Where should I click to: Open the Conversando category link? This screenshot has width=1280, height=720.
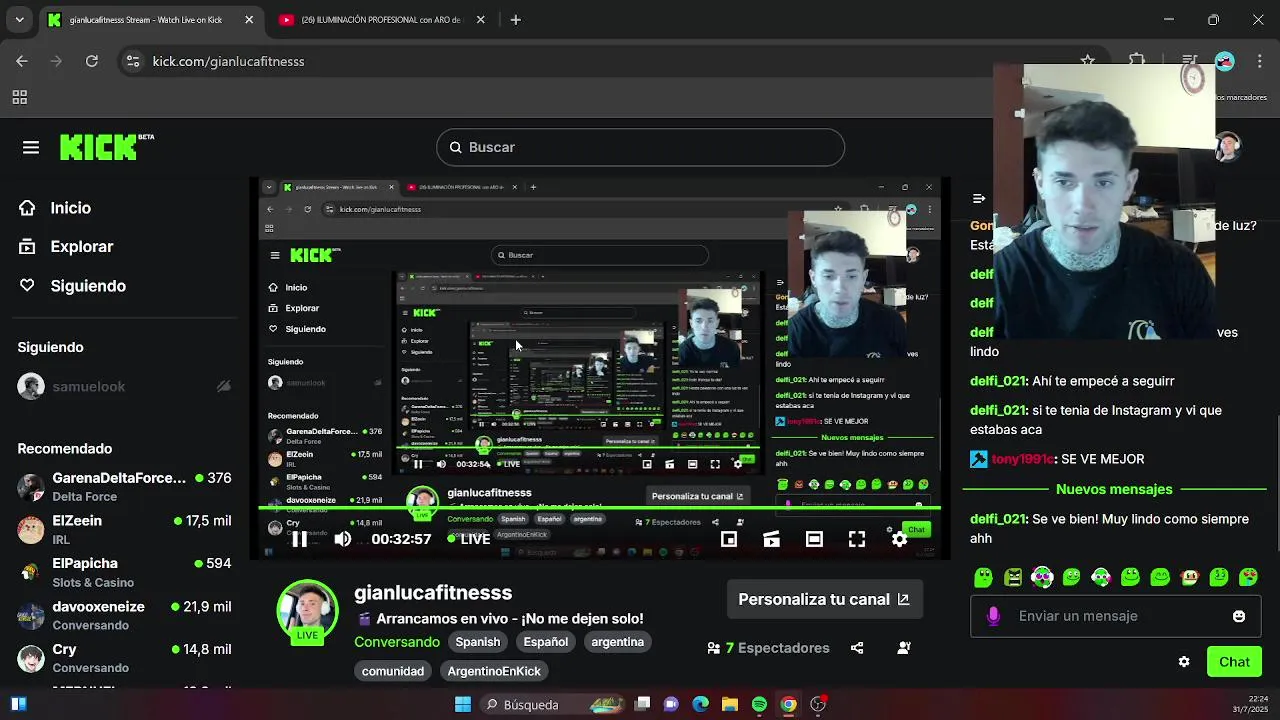point(397,642)
